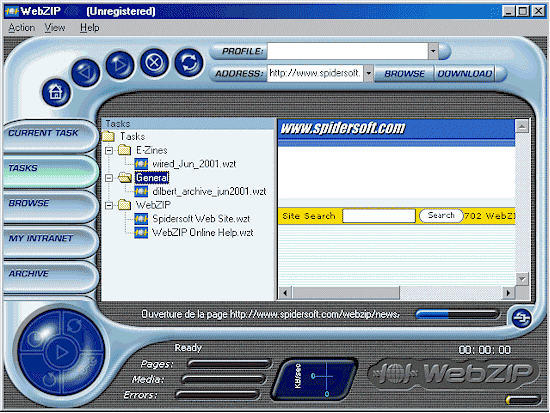
Task: Open the Help menu
Action: [89, 28]
